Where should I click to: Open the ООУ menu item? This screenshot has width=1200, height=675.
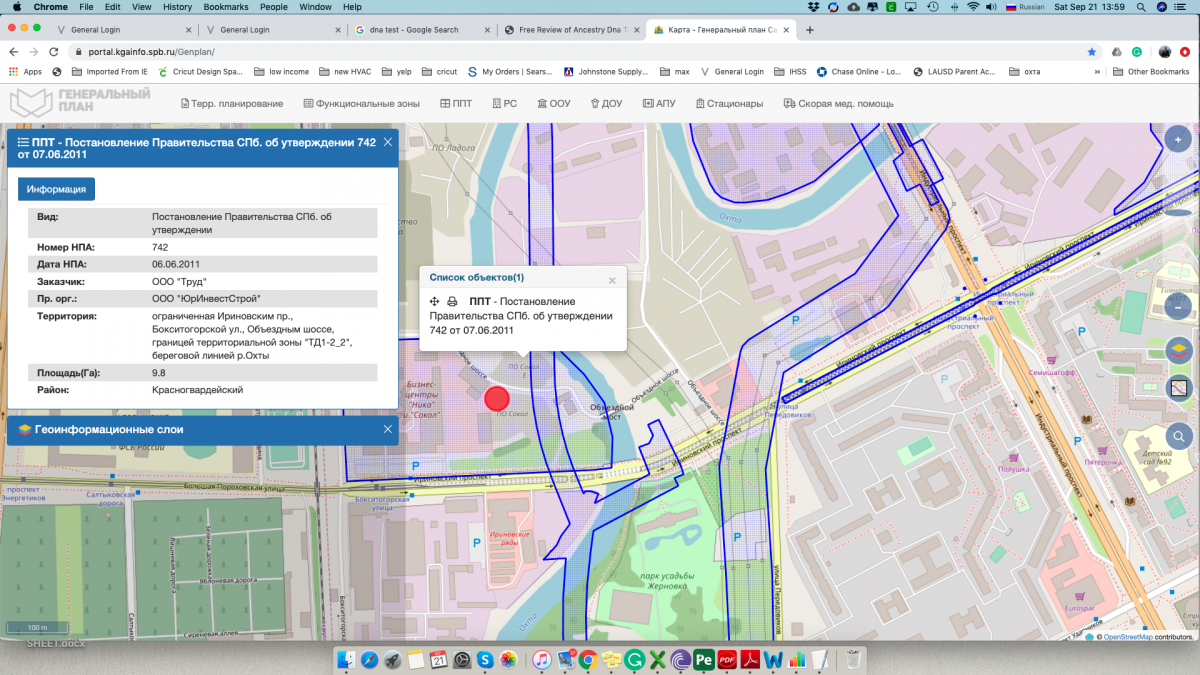coord(553,103)
